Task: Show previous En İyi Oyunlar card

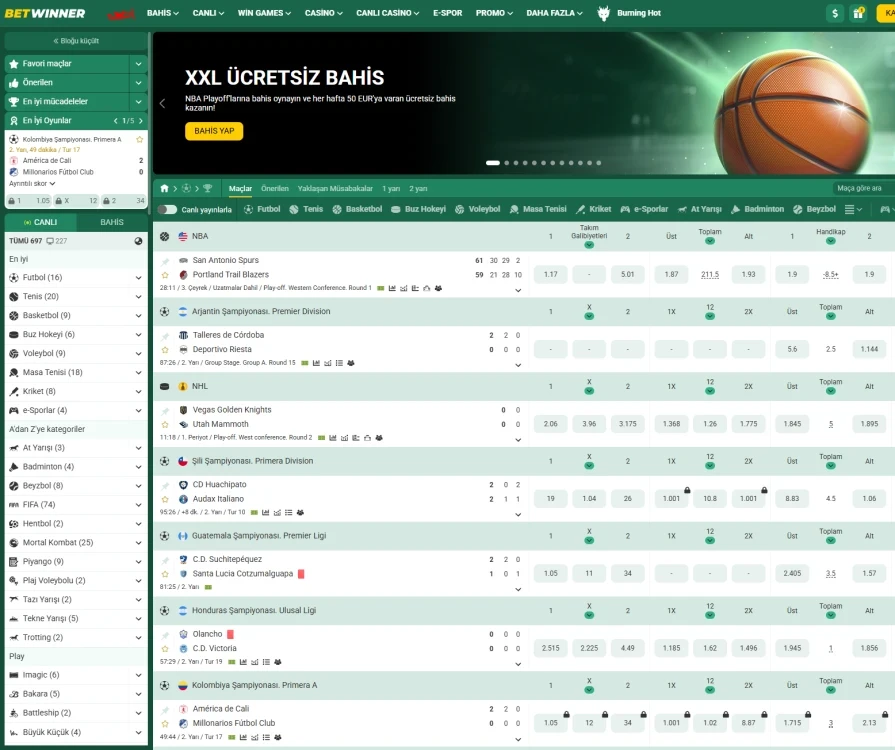Action: click(115, 120)
